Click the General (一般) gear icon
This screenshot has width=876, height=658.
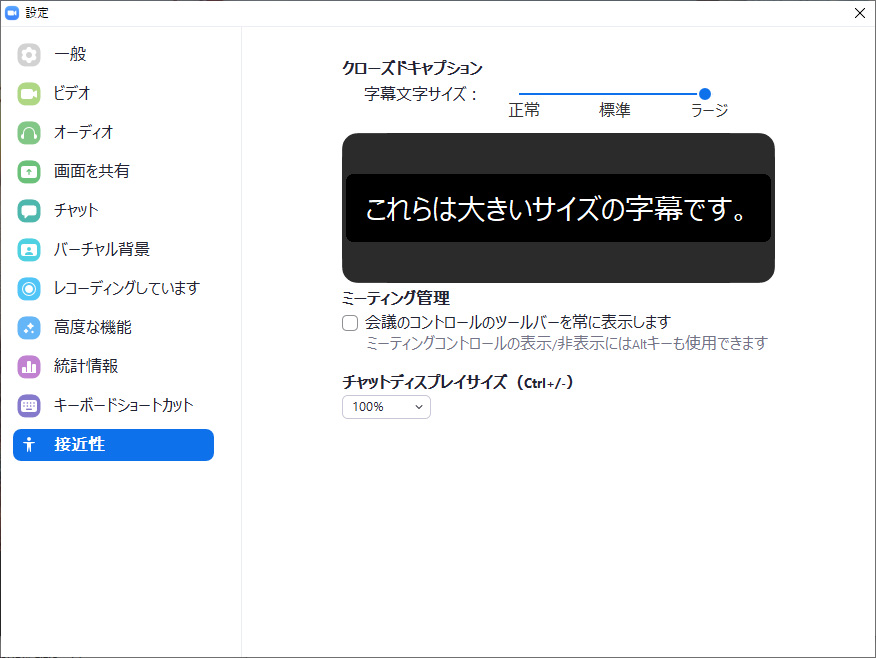click(x=29, y=55)
